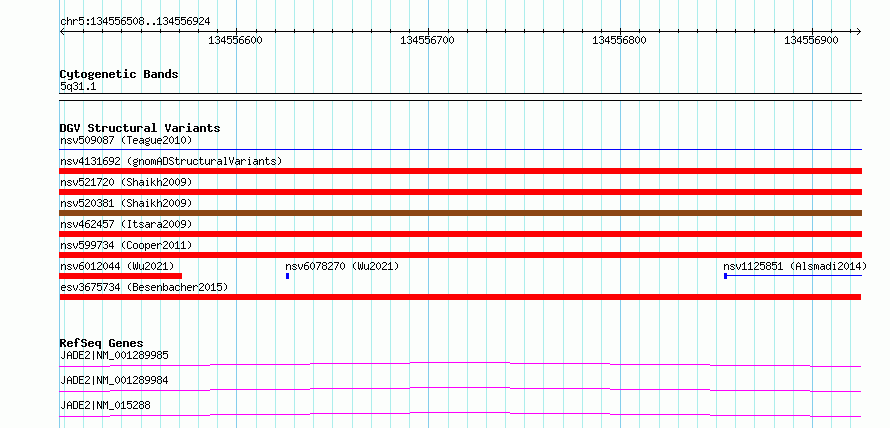Click the brown bar under nsv520381

coord(461,213)
